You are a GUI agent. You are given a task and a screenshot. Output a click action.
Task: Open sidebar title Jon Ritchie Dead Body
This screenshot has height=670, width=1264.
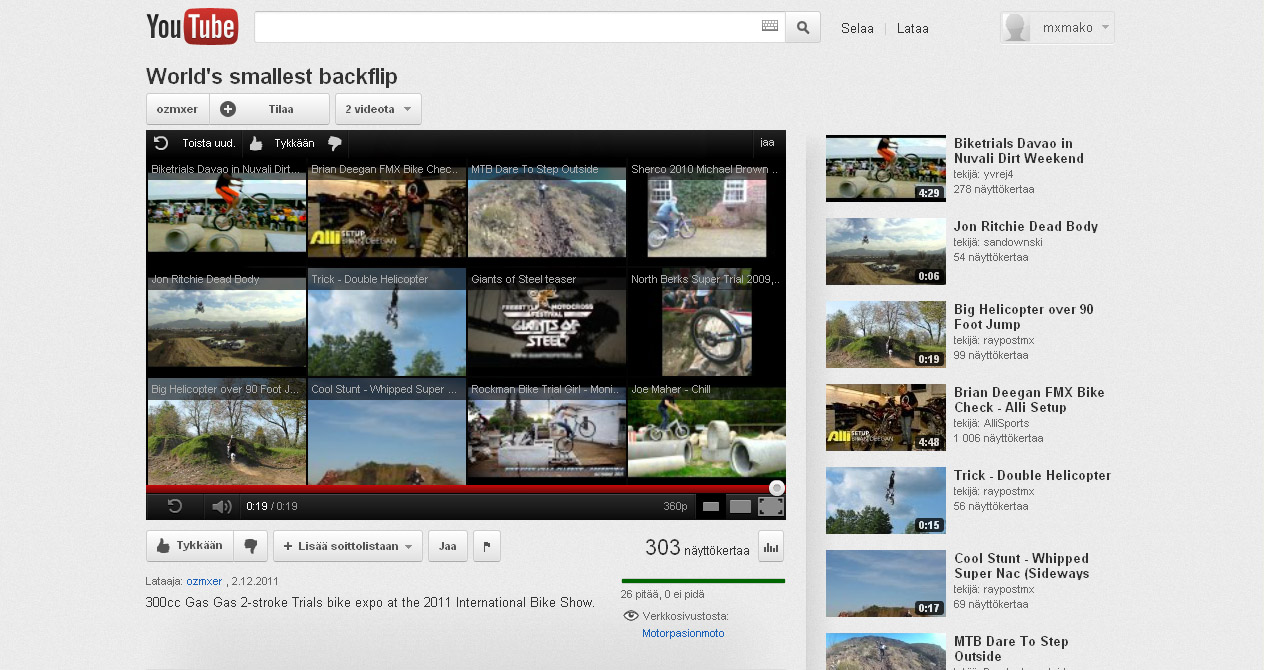1026,227
